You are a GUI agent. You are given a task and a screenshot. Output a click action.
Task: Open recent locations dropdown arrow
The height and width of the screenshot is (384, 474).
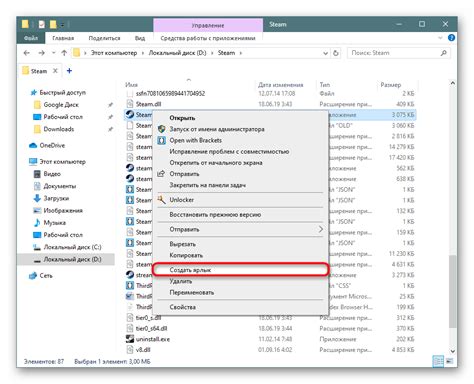(x=53, y=53)
